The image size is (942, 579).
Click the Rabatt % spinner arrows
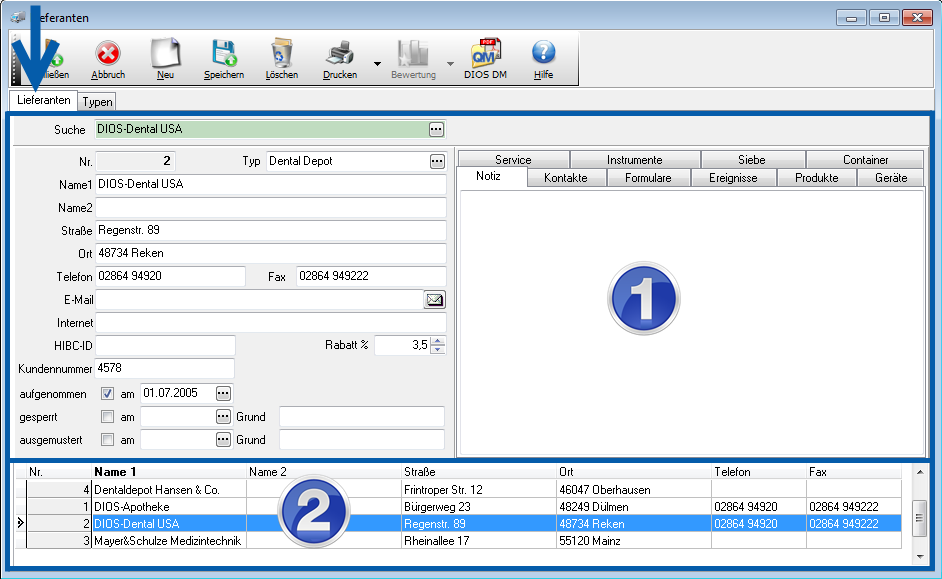click(x=439, y=345)
